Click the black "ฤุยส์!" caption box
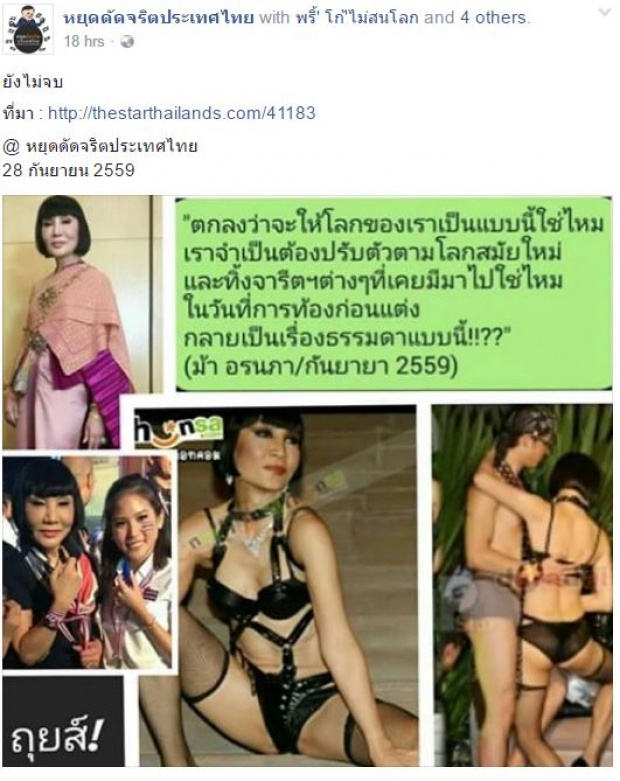Image resolution: width=620 pixels, height=781 pixels. 63,721
